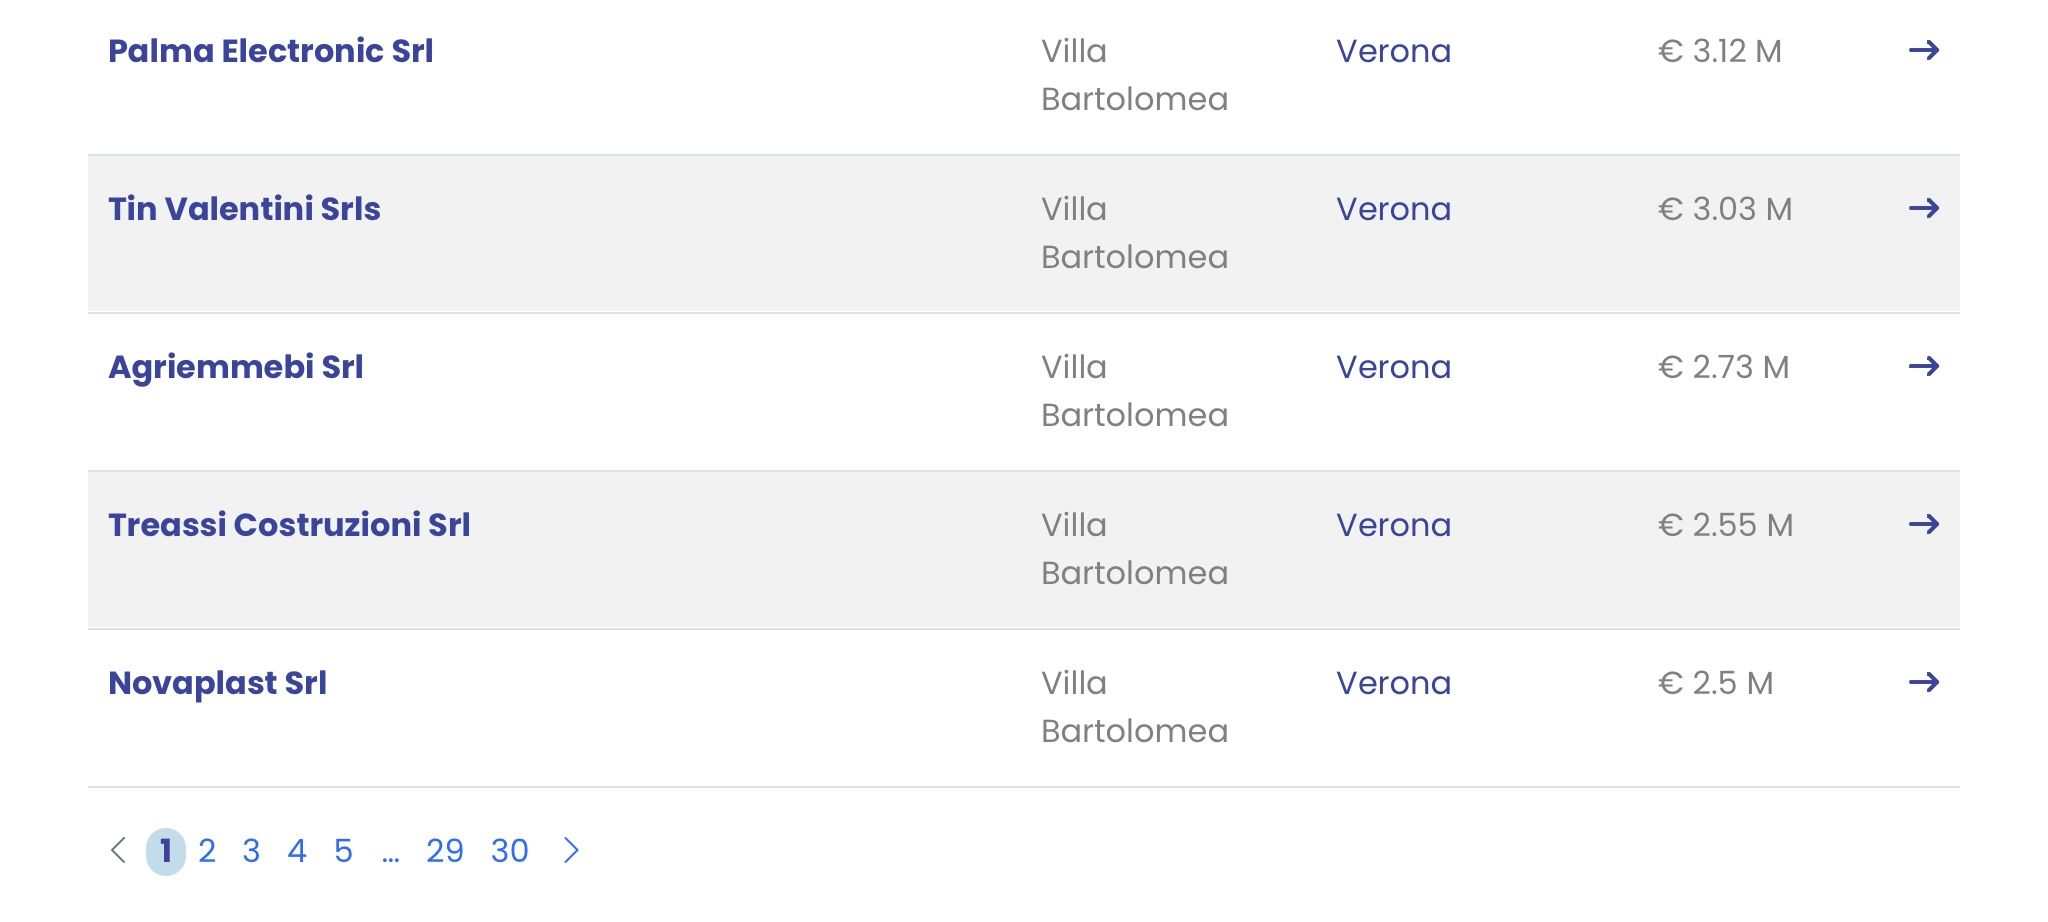Open the Novaplast Srl company name link
The height and width of the screenshot is (922, 2048).
coord(217,683)
